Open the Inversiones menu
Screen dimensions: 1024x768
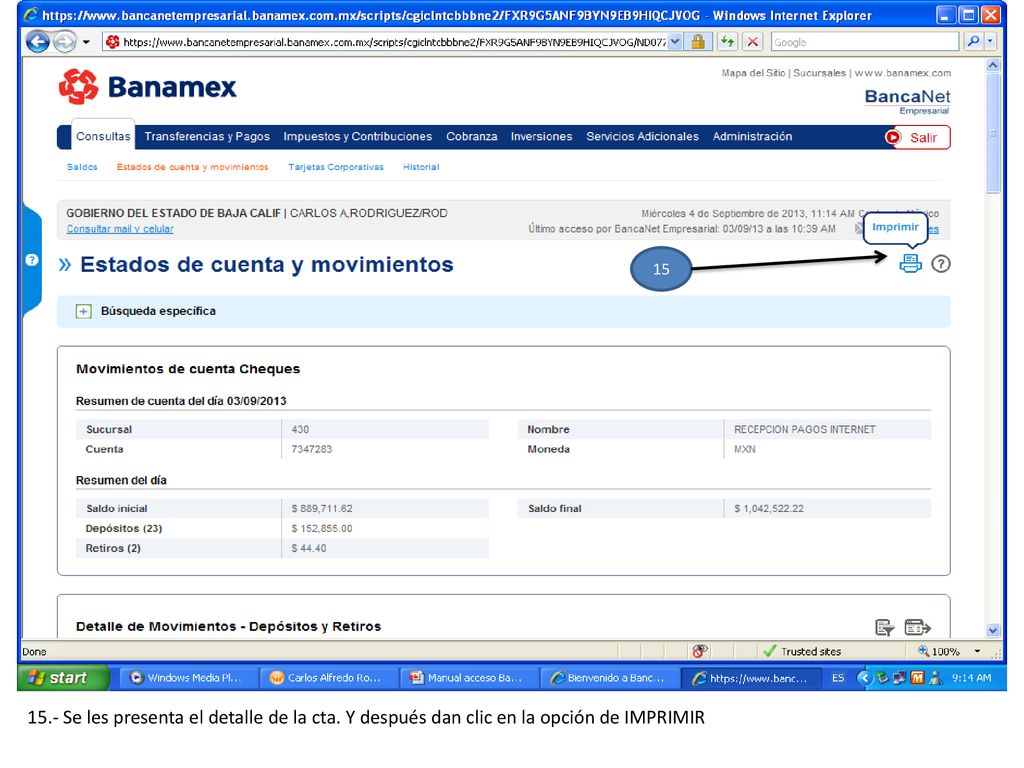(541, 136)
